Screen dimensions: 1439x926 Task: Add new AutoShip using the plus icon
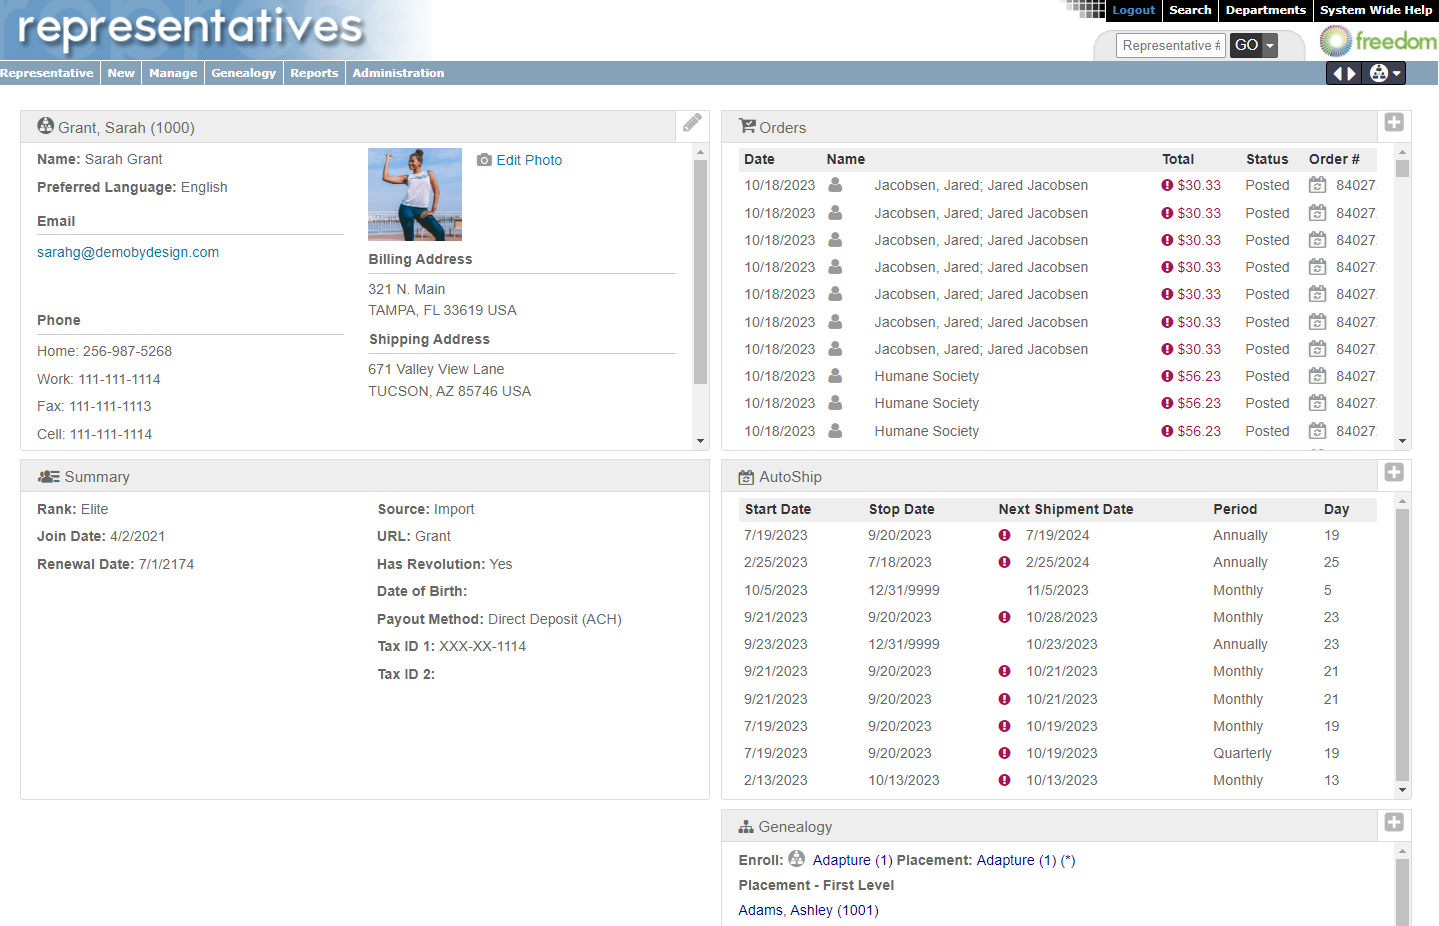(1394, 473)
